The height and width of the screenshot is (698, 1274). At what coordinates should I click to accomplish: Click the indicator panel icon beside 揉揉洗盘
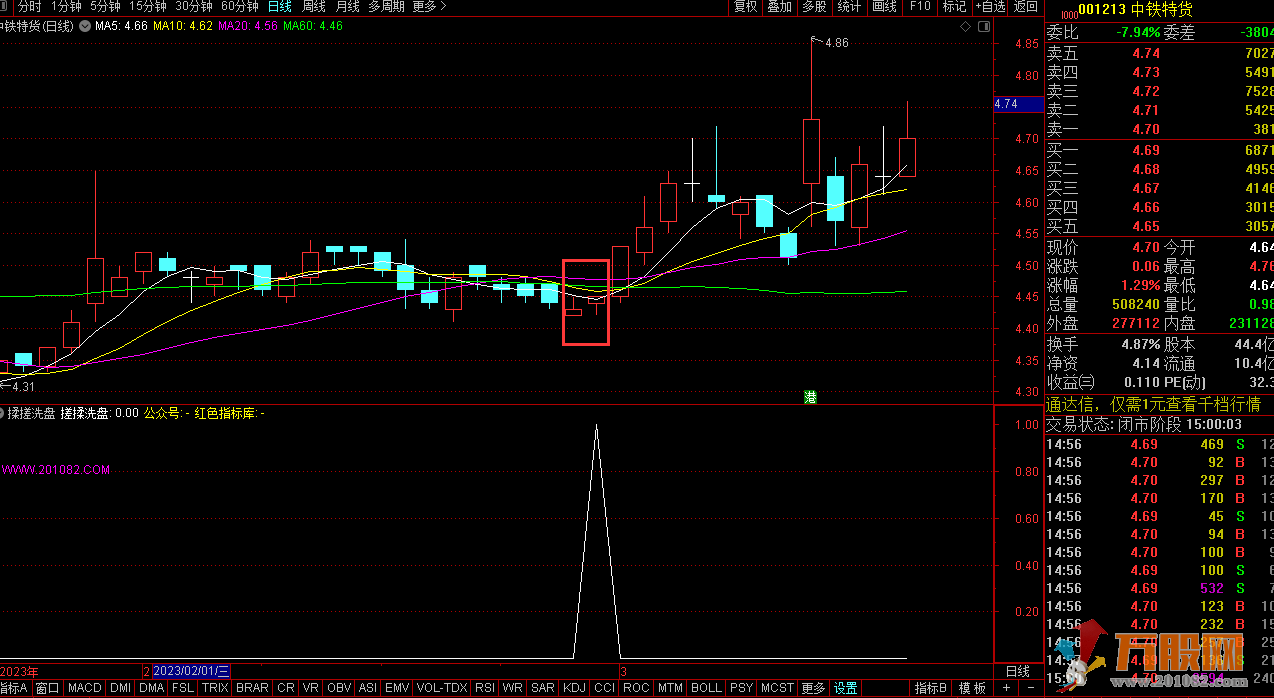3,412
